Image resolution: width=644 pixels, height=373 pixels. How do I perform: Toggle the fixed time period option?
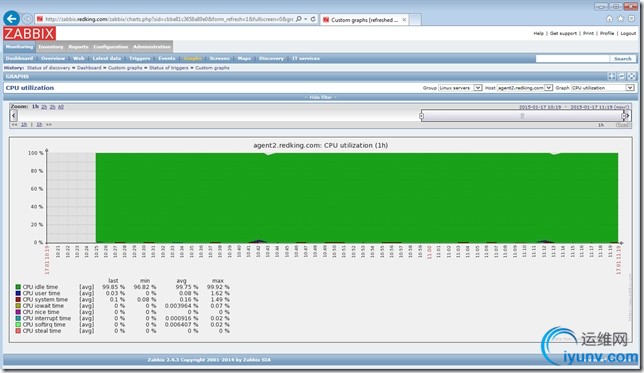pos(623,125)
